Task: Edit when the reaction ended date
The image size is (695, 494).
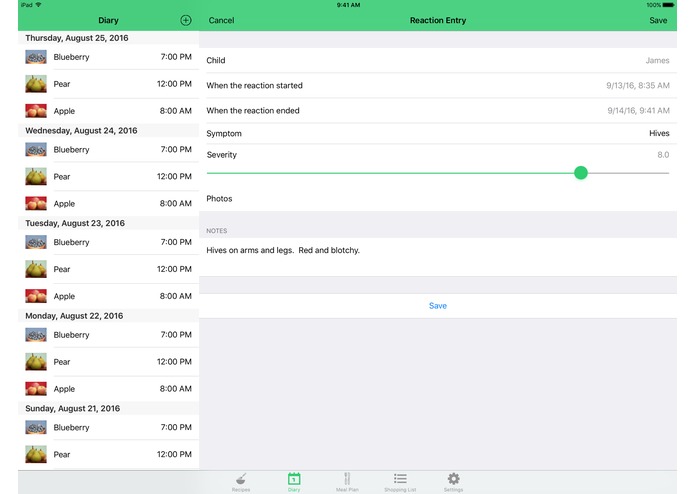Action: (438, 110)
